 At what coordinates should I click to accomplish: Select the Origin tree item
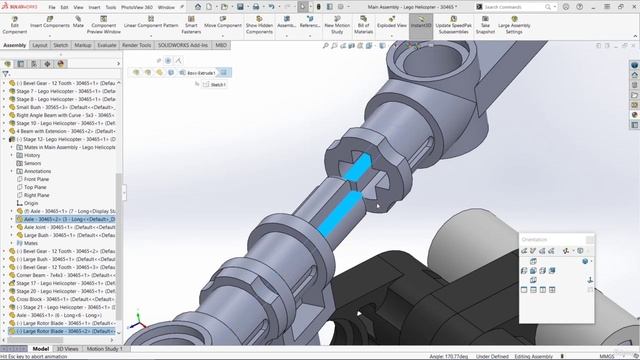coord(27,203)
